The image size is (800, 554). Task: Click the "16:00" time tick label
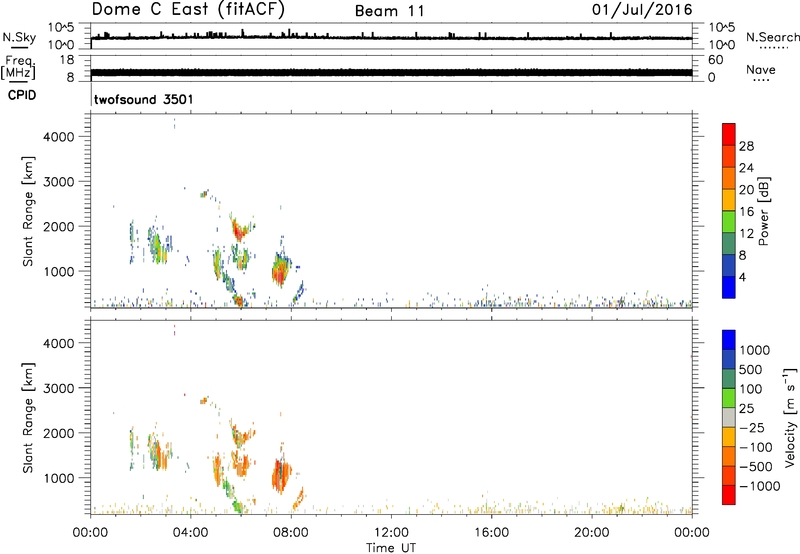(x=491, y=533)
